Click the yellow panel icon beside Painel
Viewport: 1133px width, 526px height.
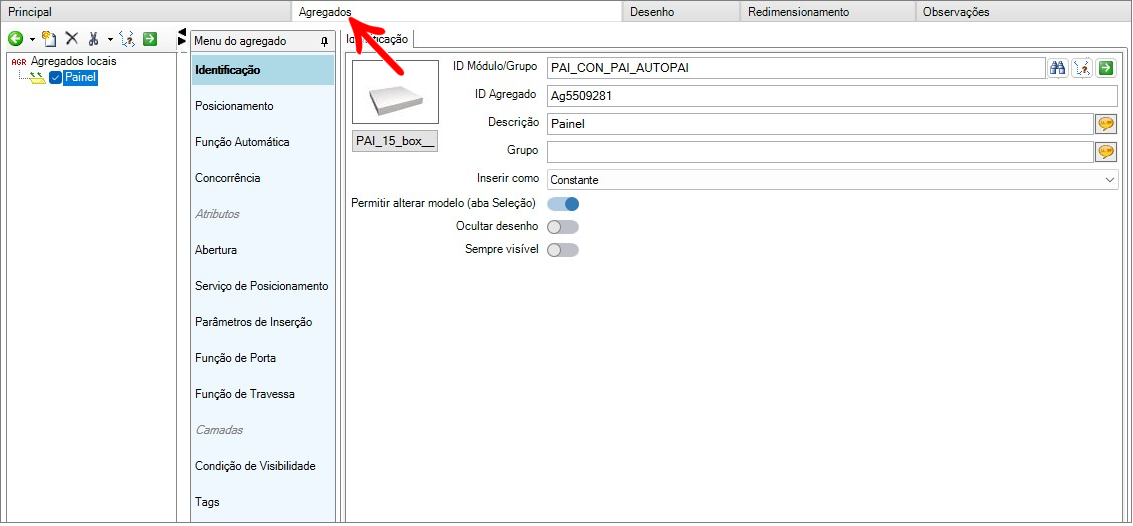click(38, 77)
